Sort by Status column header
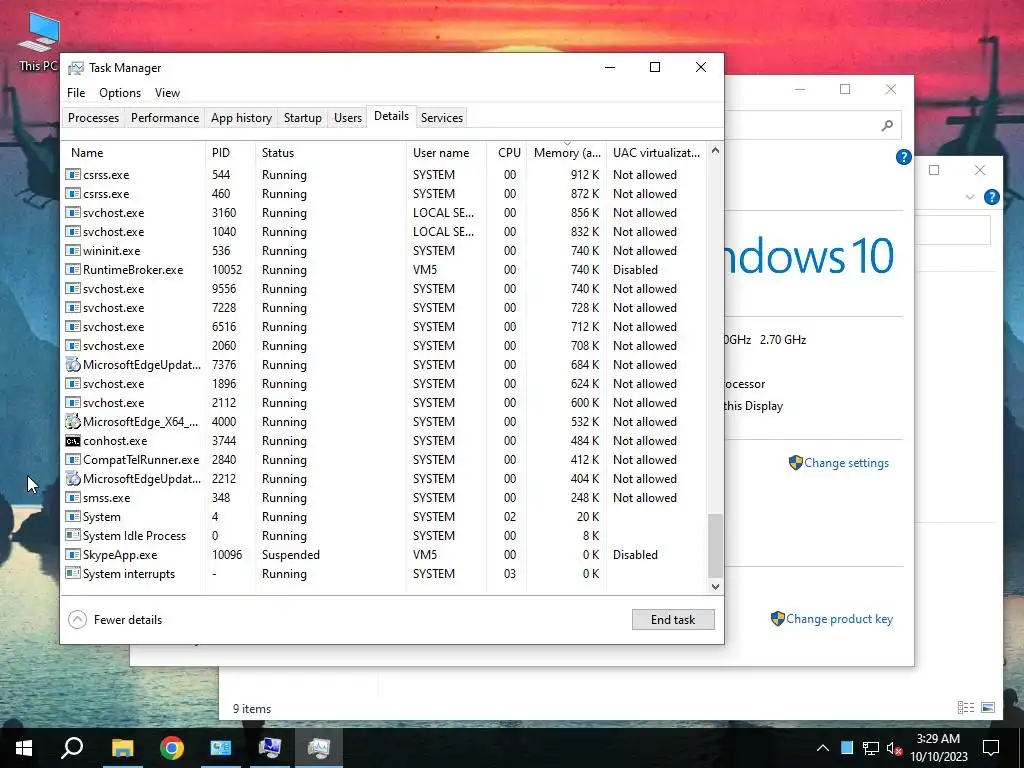The width and height of the screenshot is (1024, 768). pos(330,153)
